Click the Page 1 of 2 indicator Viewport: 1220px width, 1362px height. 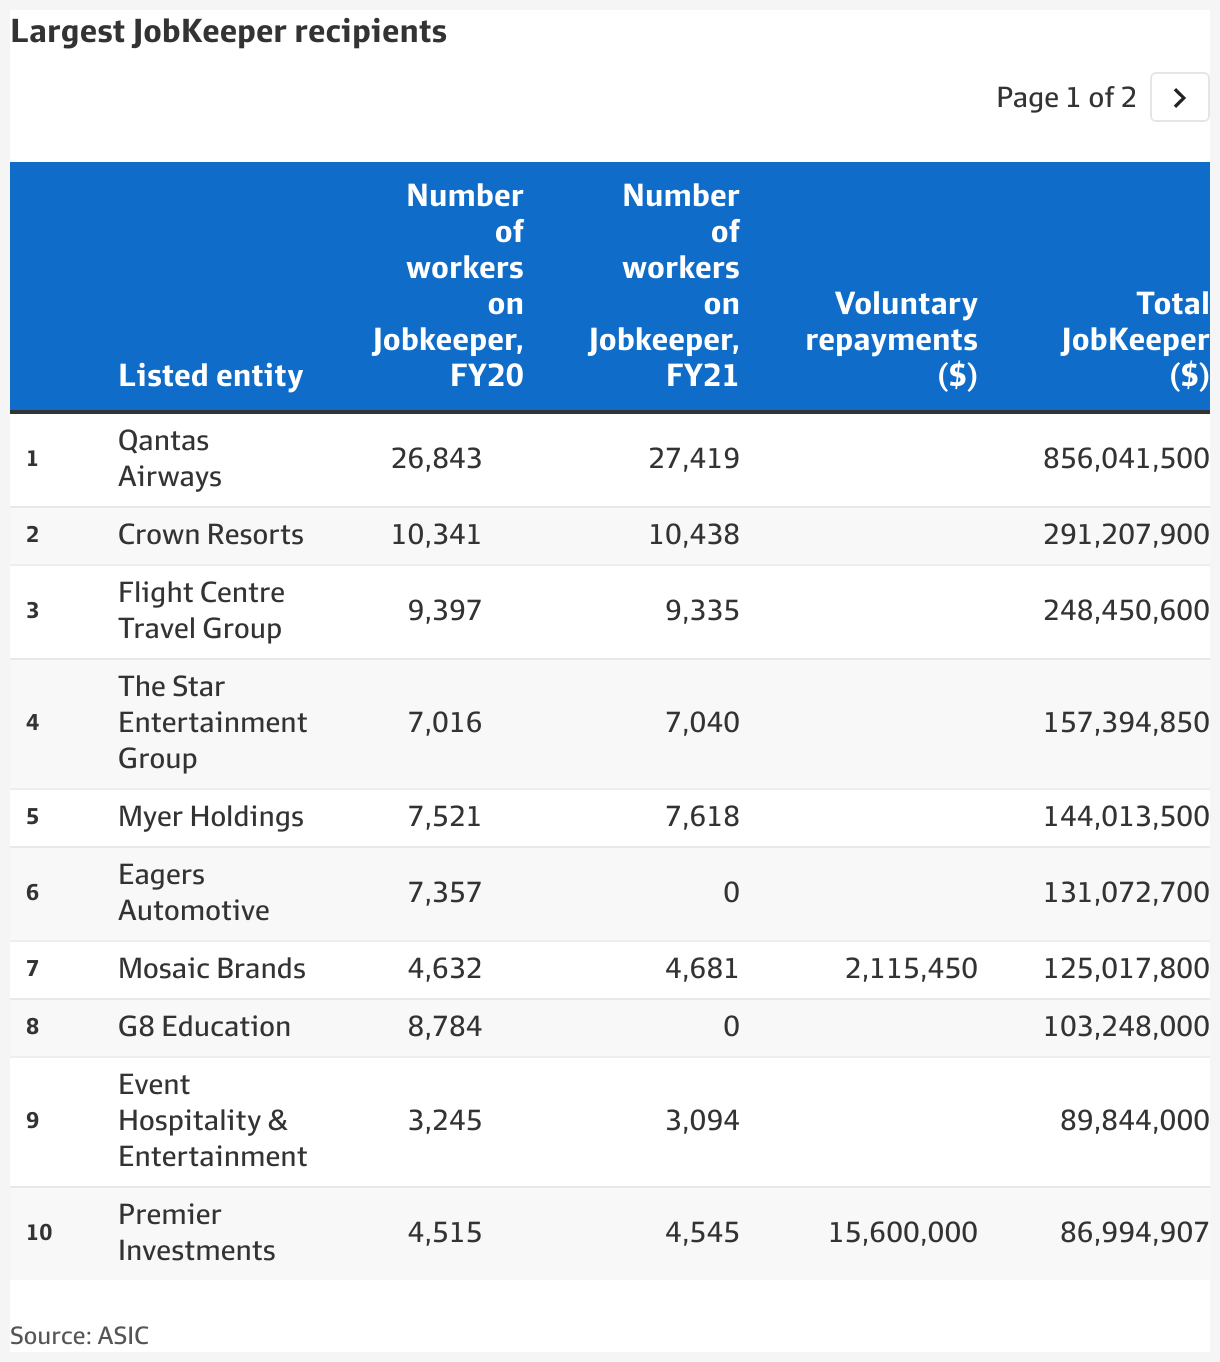(x=1066, y=97)
